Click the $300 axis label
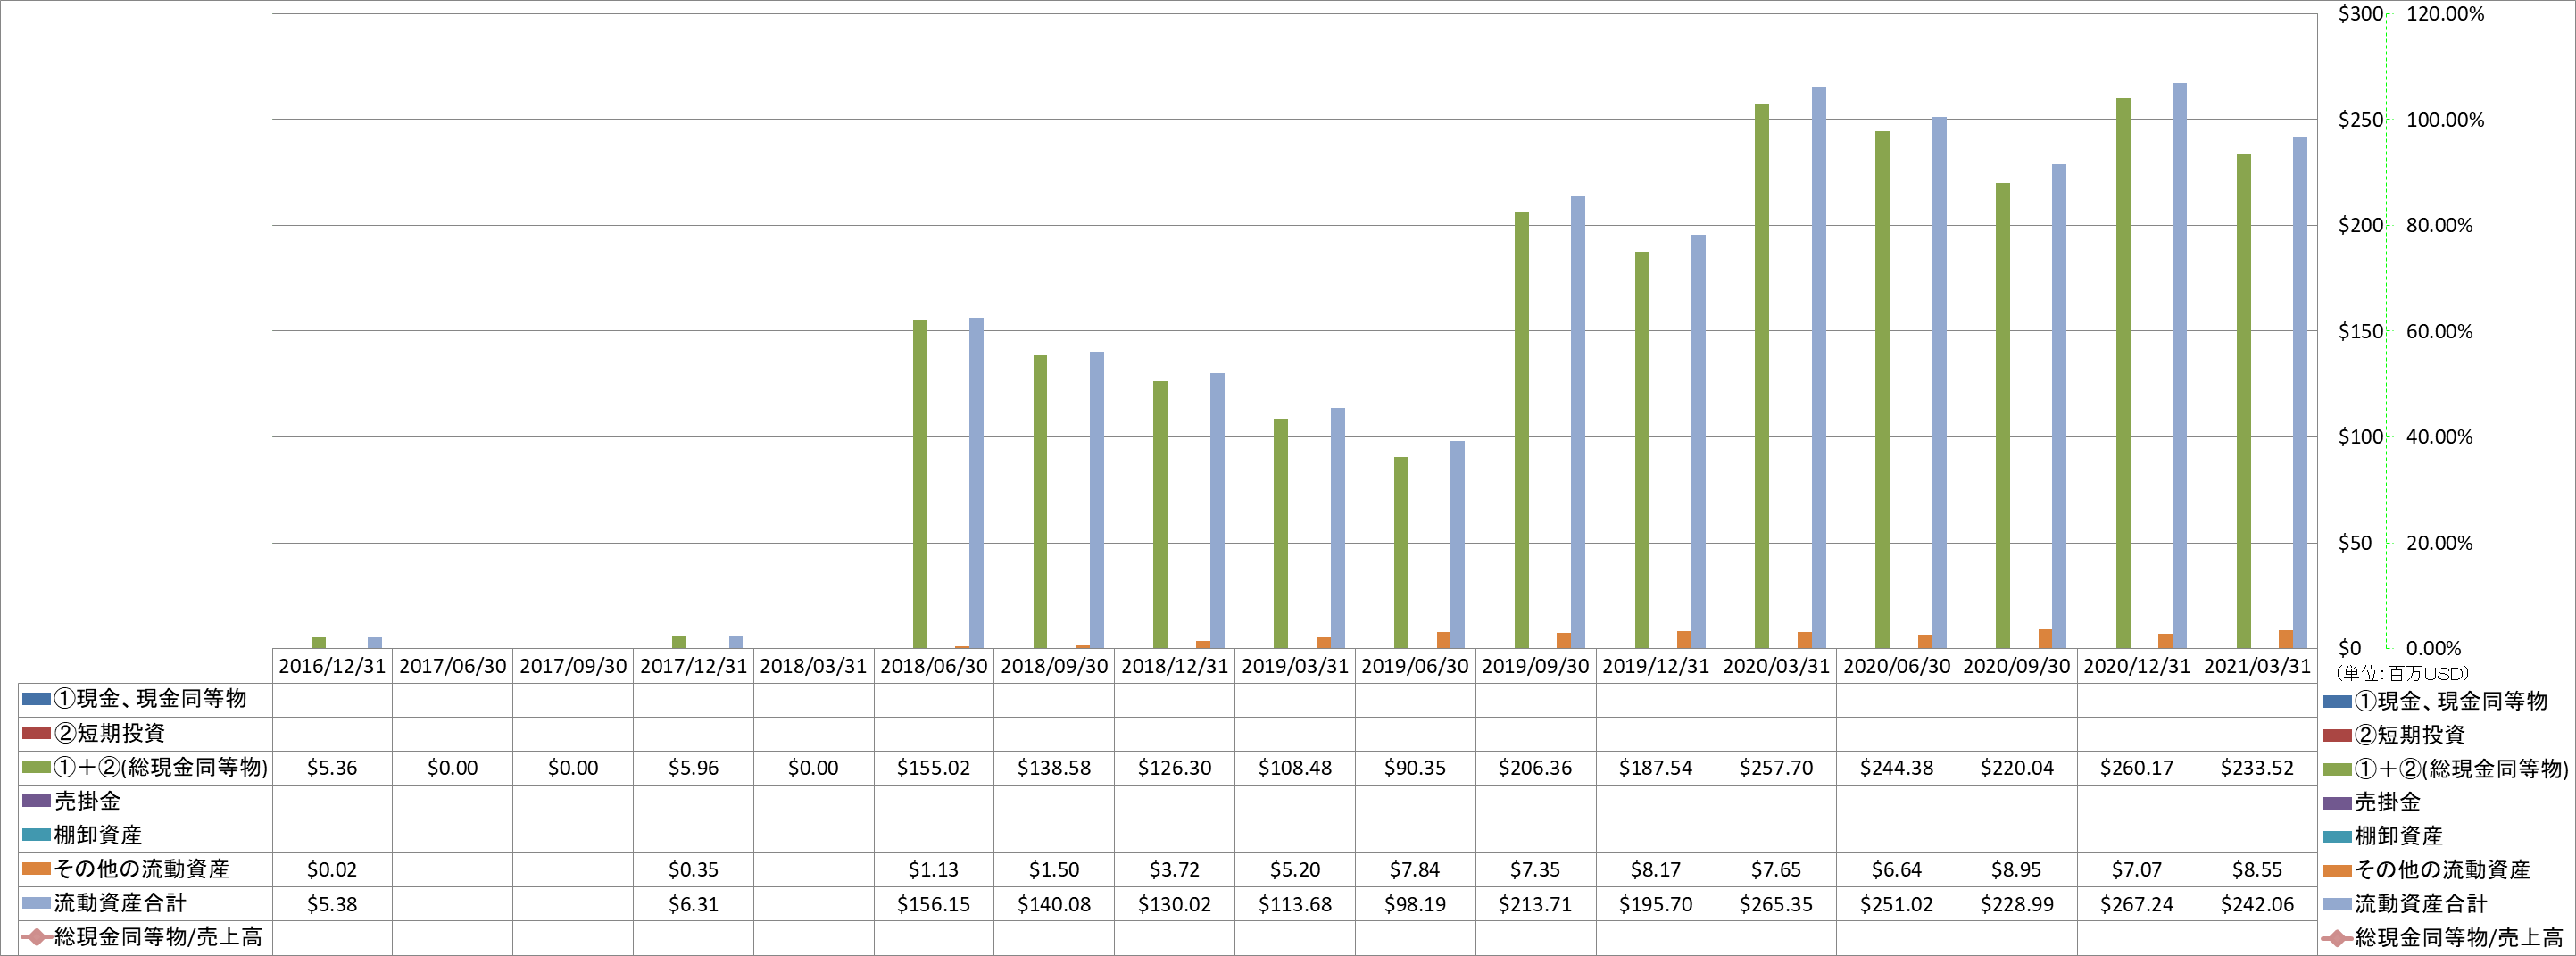Viewport: 2576px width, 956px height. pyautogui.click(x=2360, y=14)
